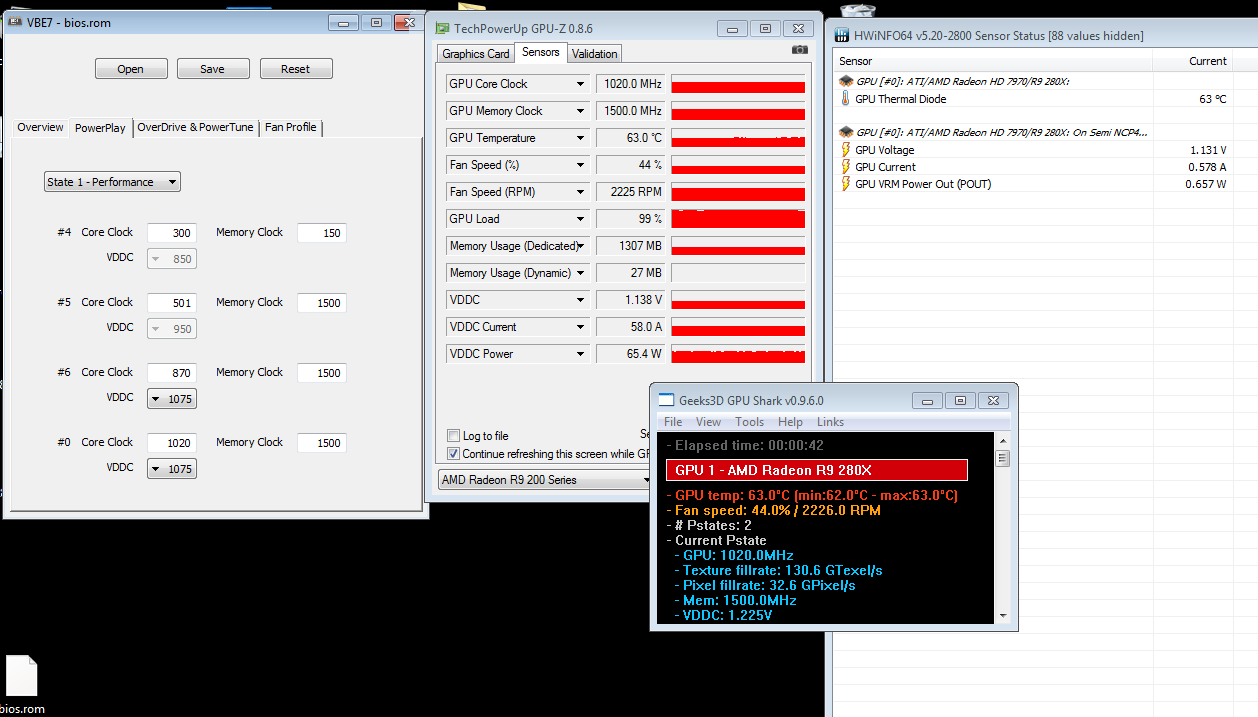
Task: Open the VDDC Power sensor dropdown
Action: [x=580, y=354]
